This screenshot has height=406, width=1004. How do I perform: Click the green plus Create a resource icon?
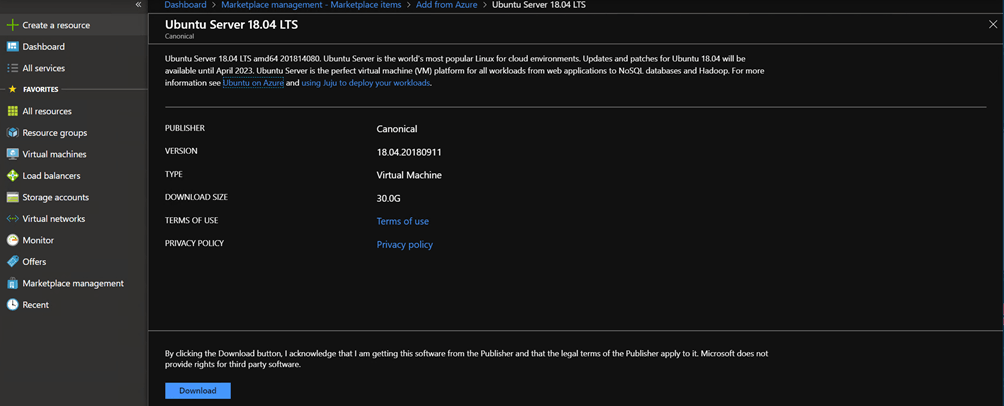12,25
